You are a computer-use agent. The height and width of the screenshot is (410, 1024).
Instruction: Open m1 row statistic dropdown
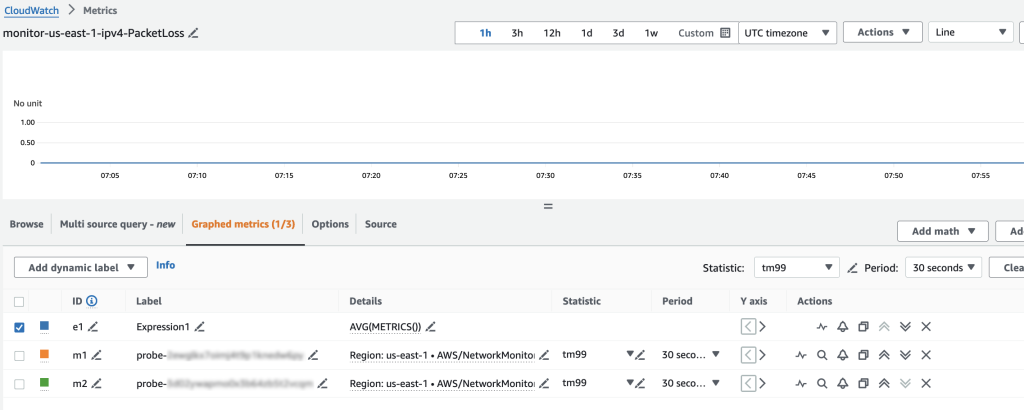pos(630,355)
